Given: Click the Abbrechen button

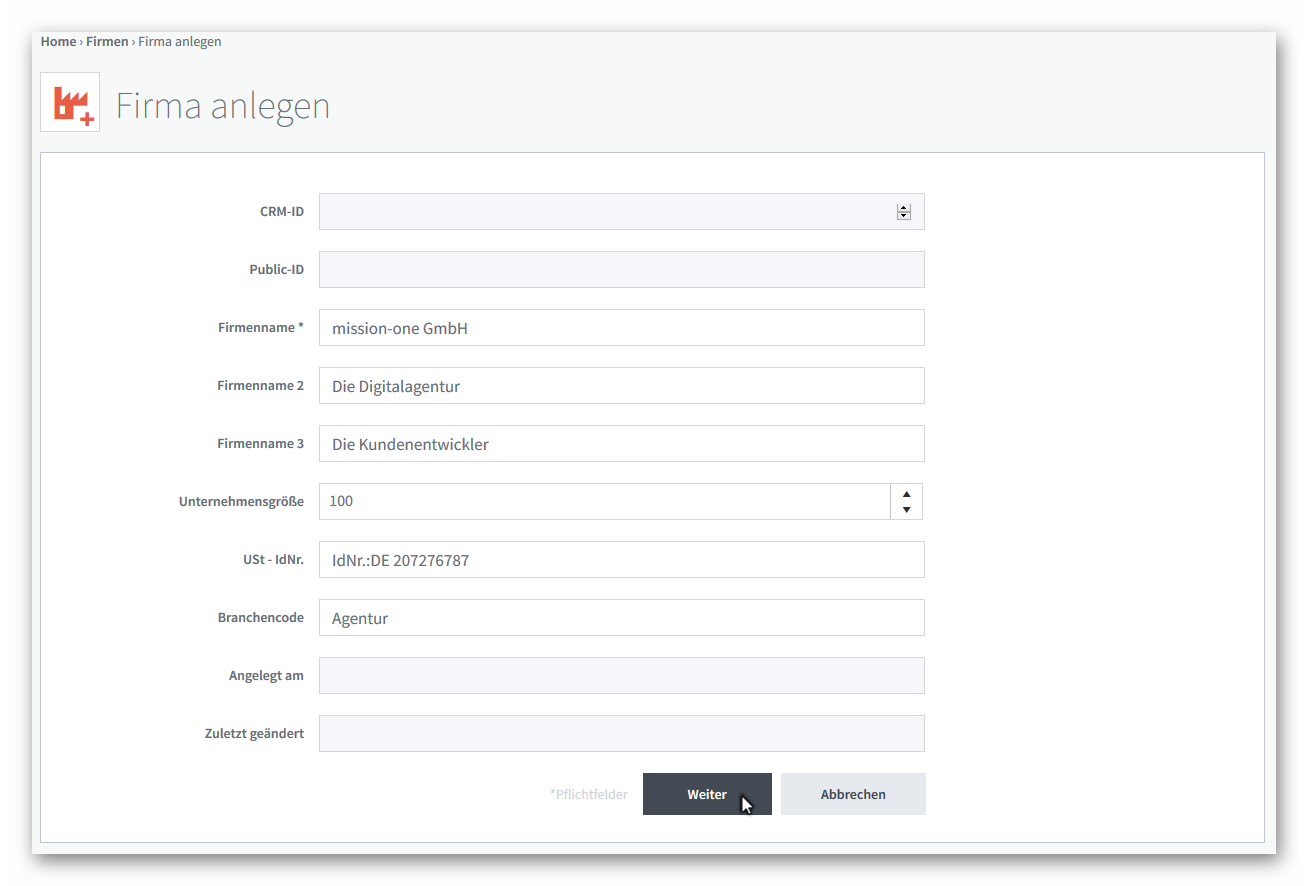Looking at the screenshot, I should coord(853,794).
